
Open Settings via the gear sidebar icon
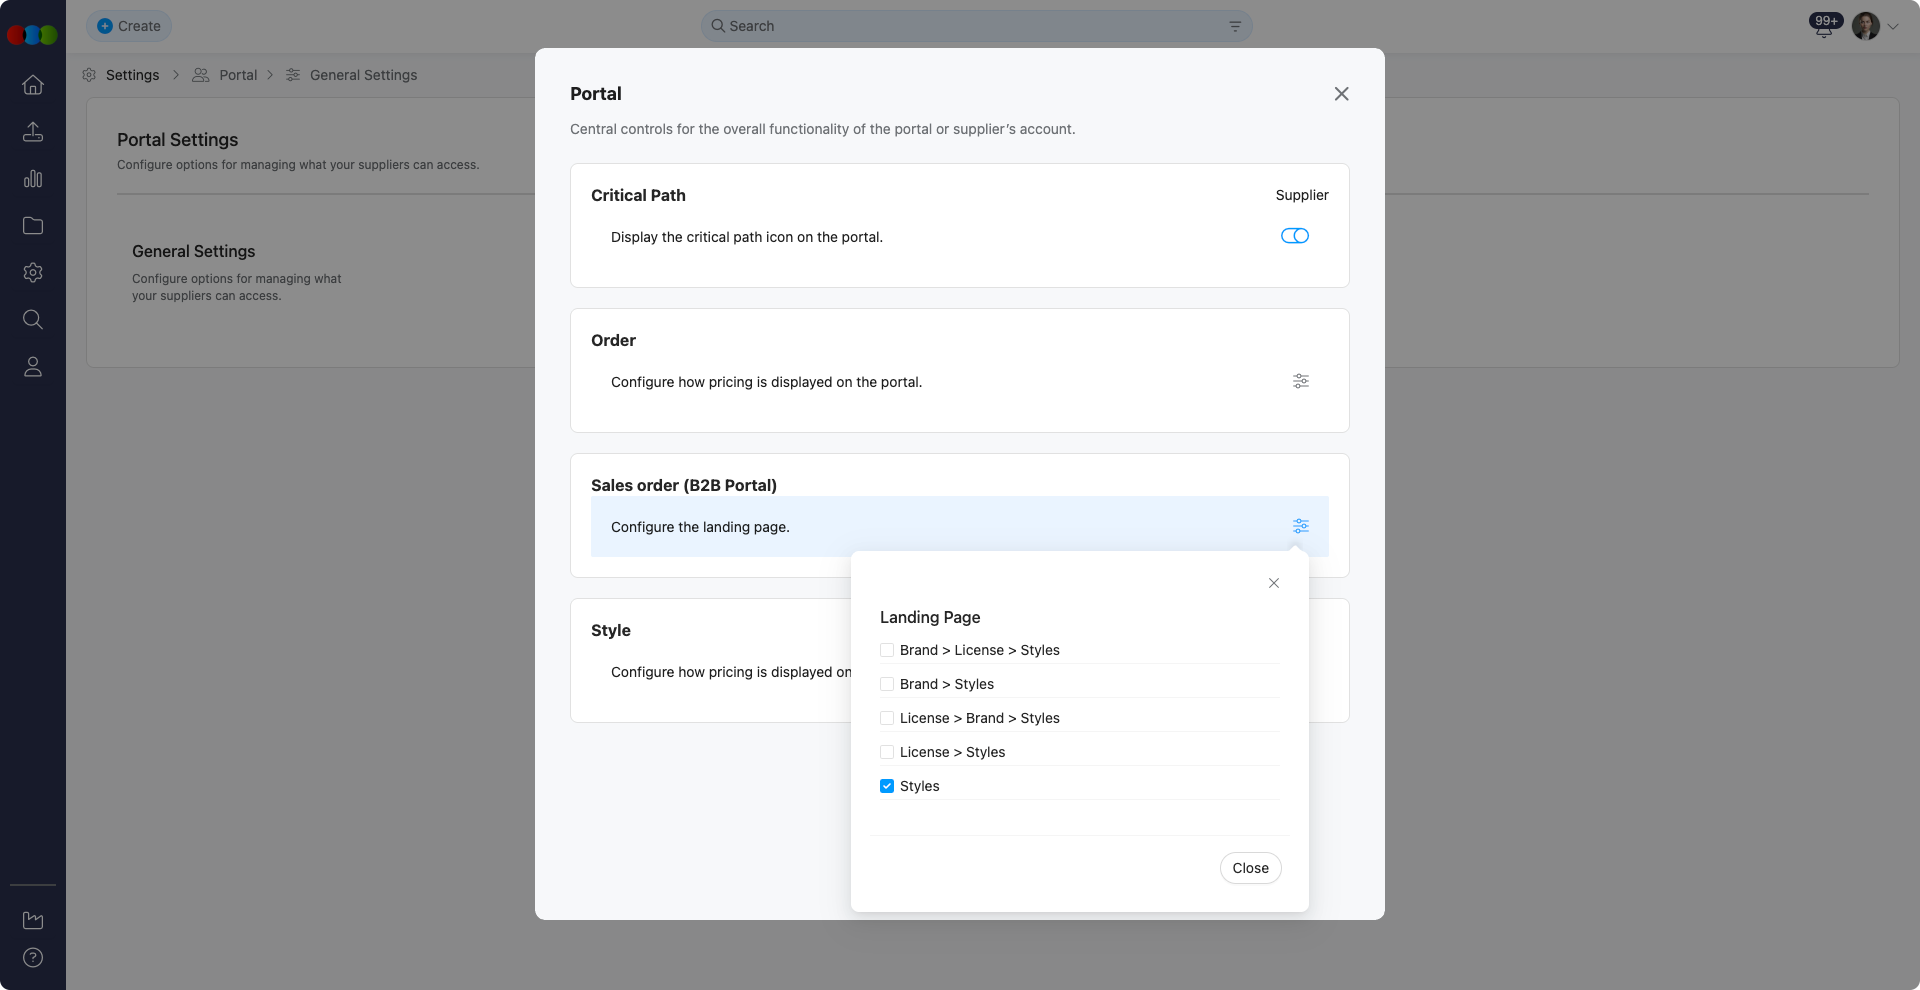coord(33,273)
